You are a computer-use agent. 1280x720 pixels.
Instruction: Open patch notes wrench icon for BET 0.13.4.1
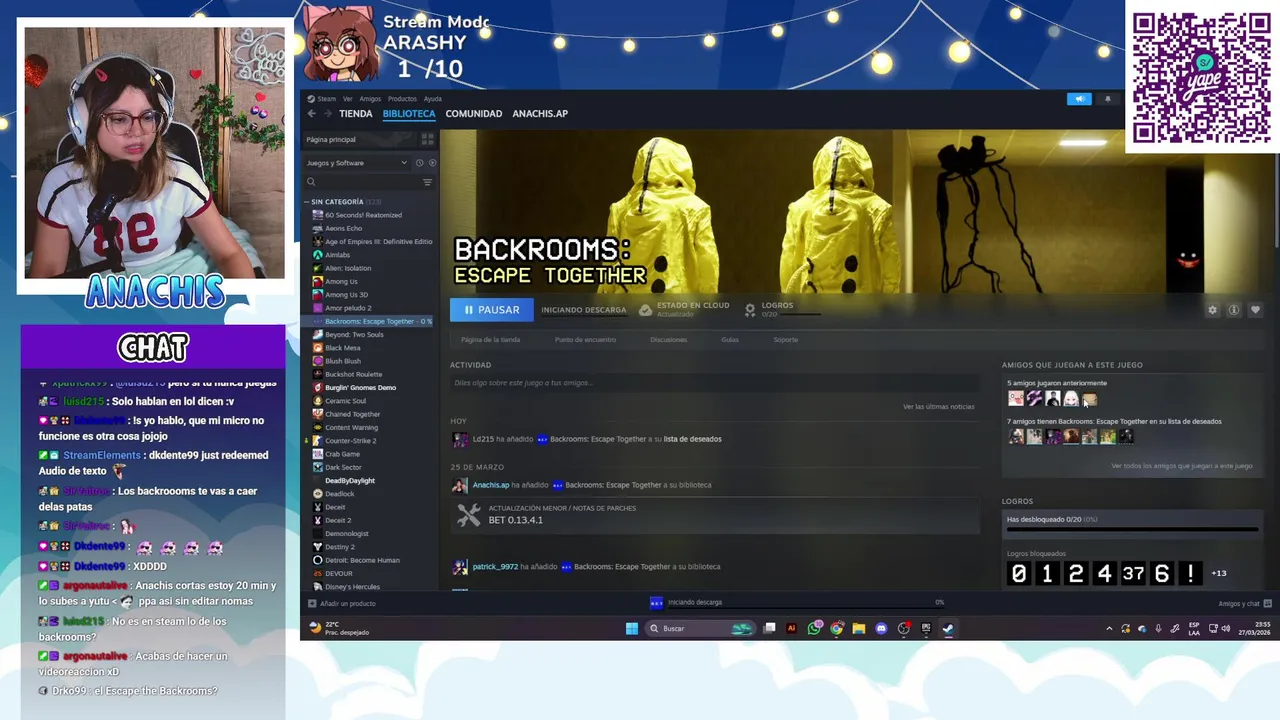tap(468, 515)
